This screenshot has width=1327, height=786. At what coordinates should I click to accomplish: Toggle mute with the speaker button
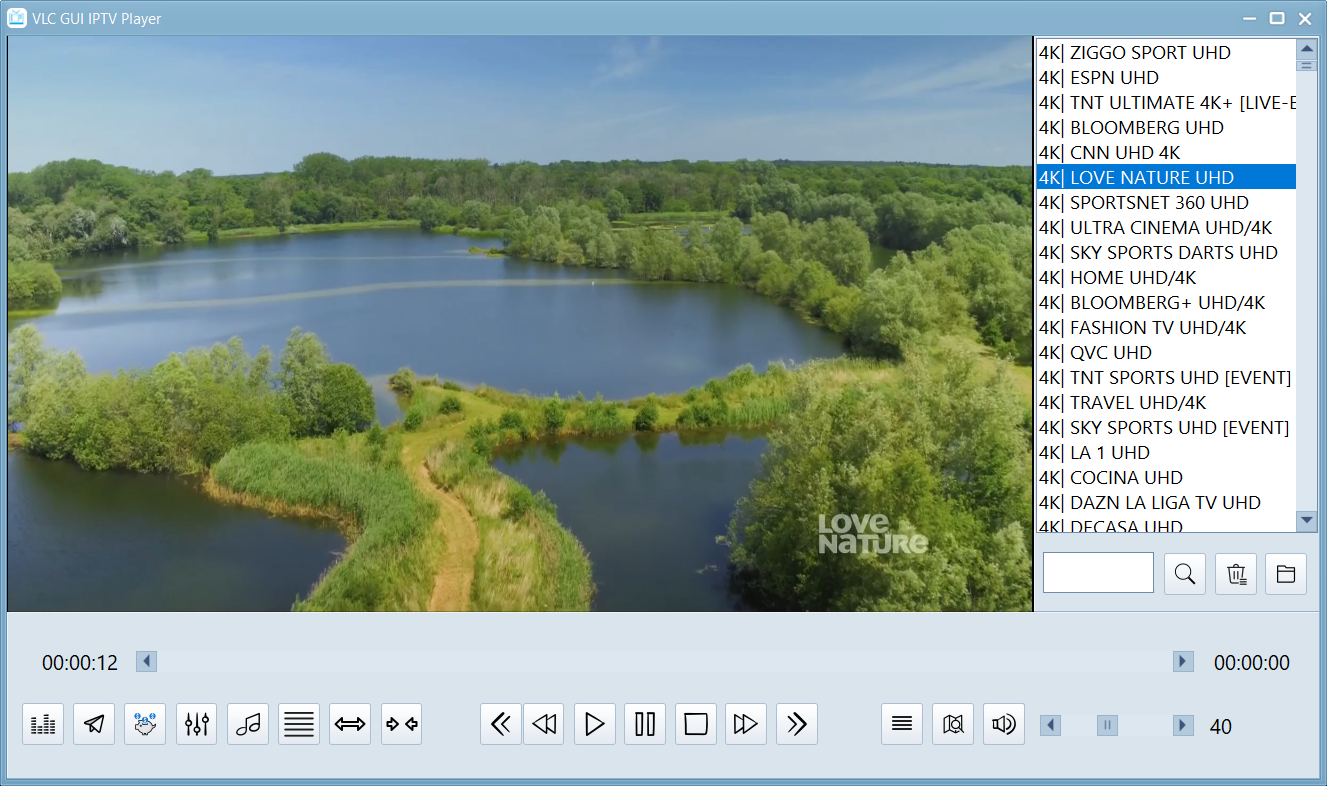1004,724
